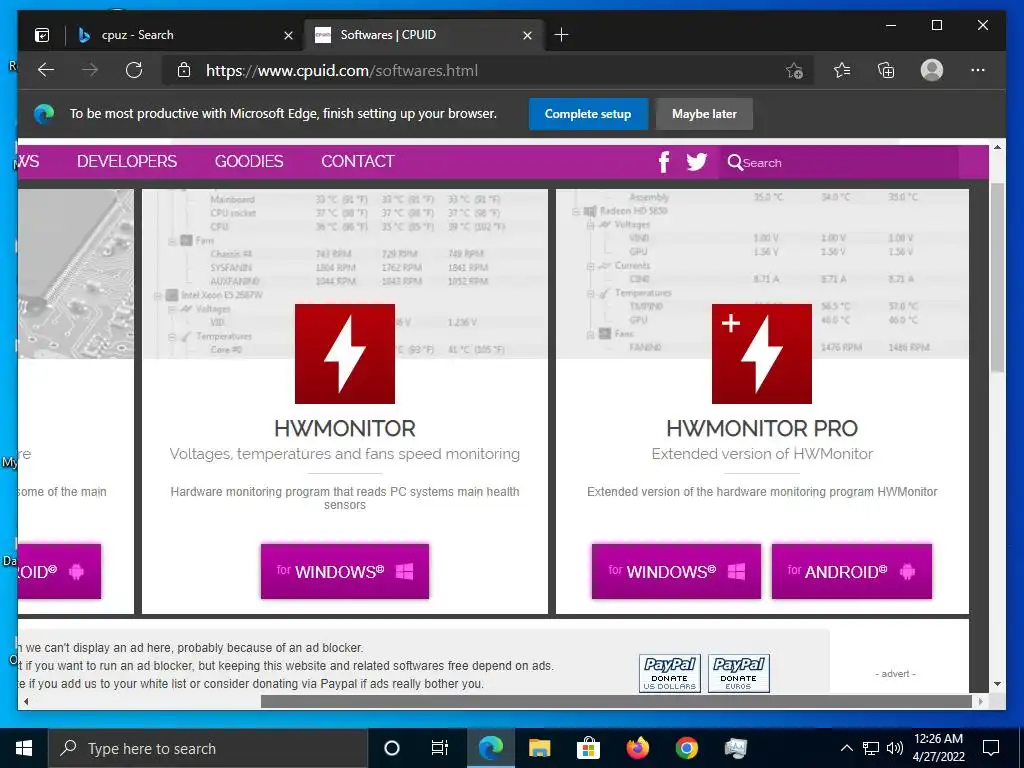
Task: Open Microsoft Store from taskbar
Action: [588, 748]
